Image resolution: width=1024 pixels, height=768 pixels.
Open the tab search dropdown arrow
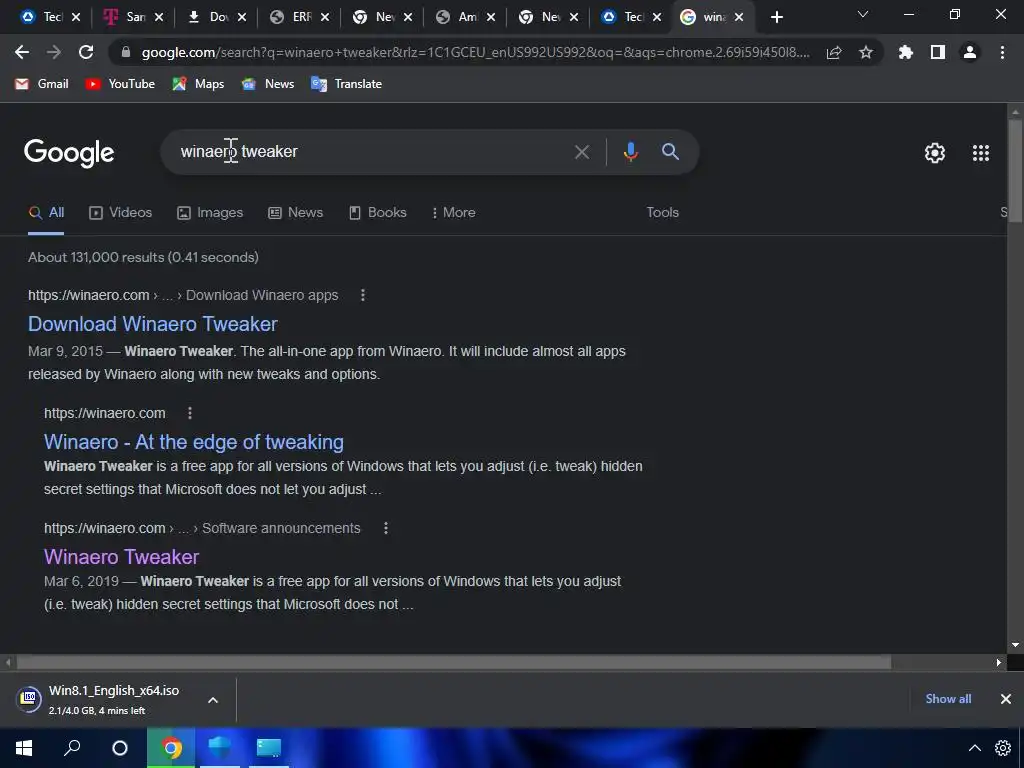pos(863,15)
